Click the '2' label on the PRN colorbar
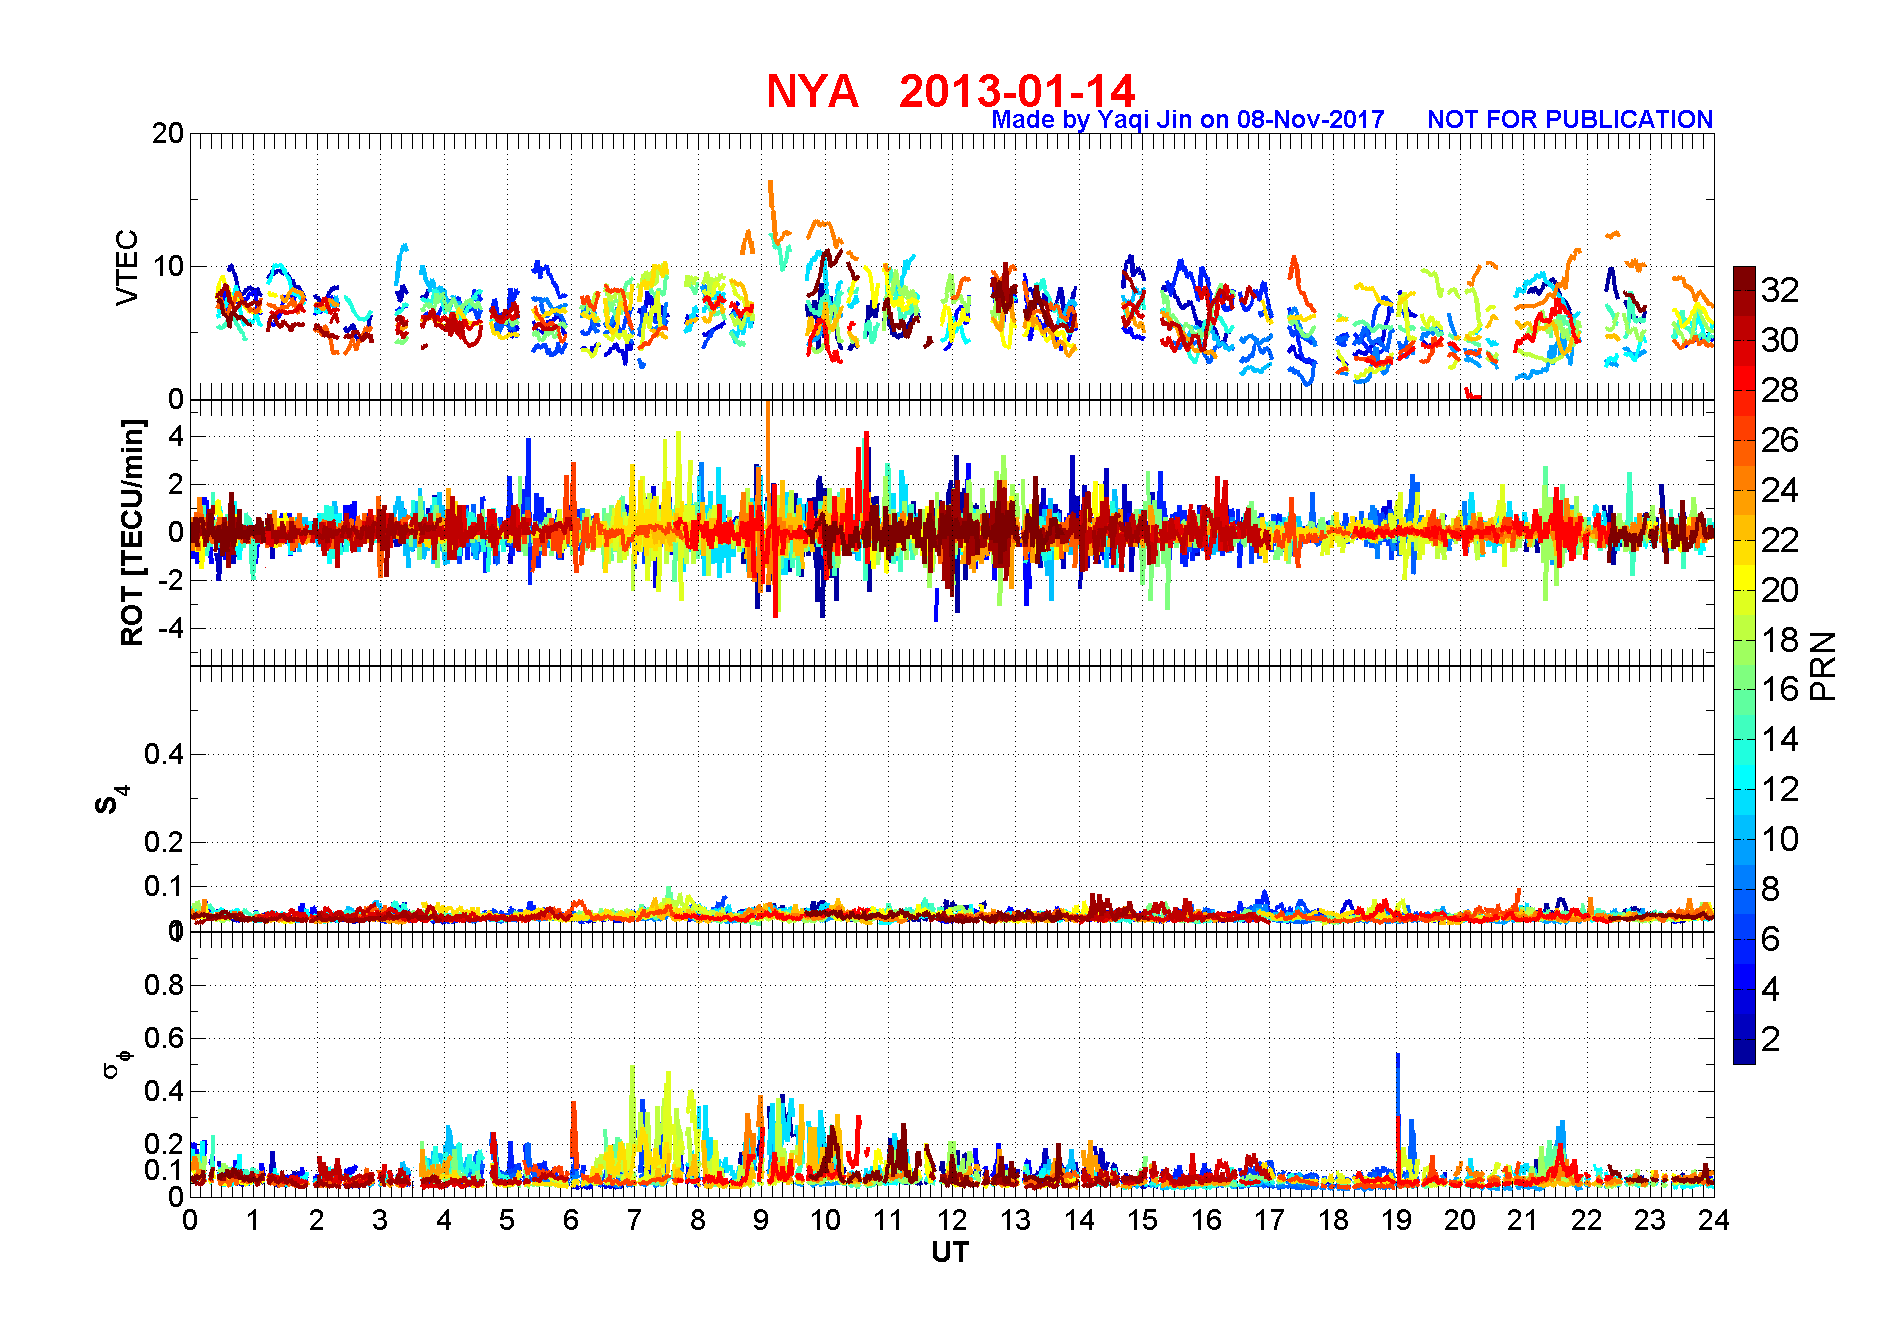This screenshot has height=1330, width=1904. [x=1771, y=1039]
